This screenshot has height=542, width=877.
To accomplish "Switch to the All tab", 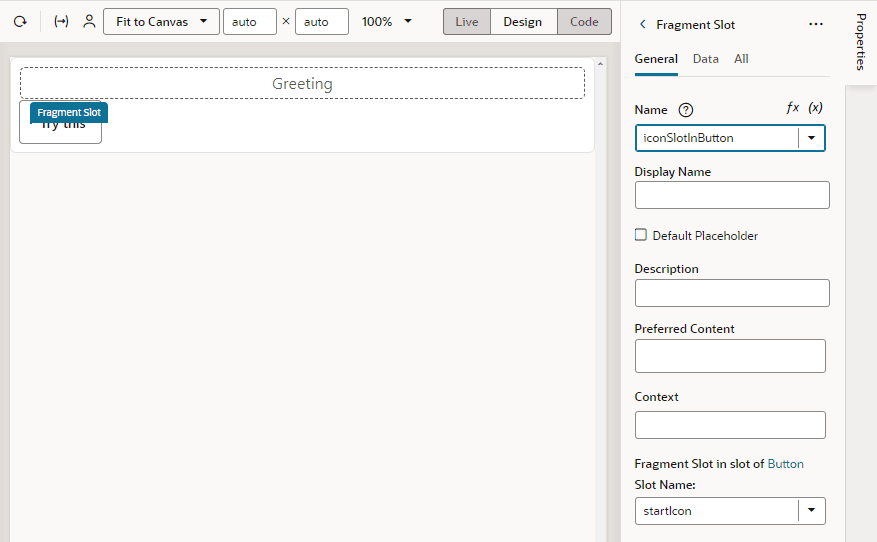I will [x=741, y=59].
